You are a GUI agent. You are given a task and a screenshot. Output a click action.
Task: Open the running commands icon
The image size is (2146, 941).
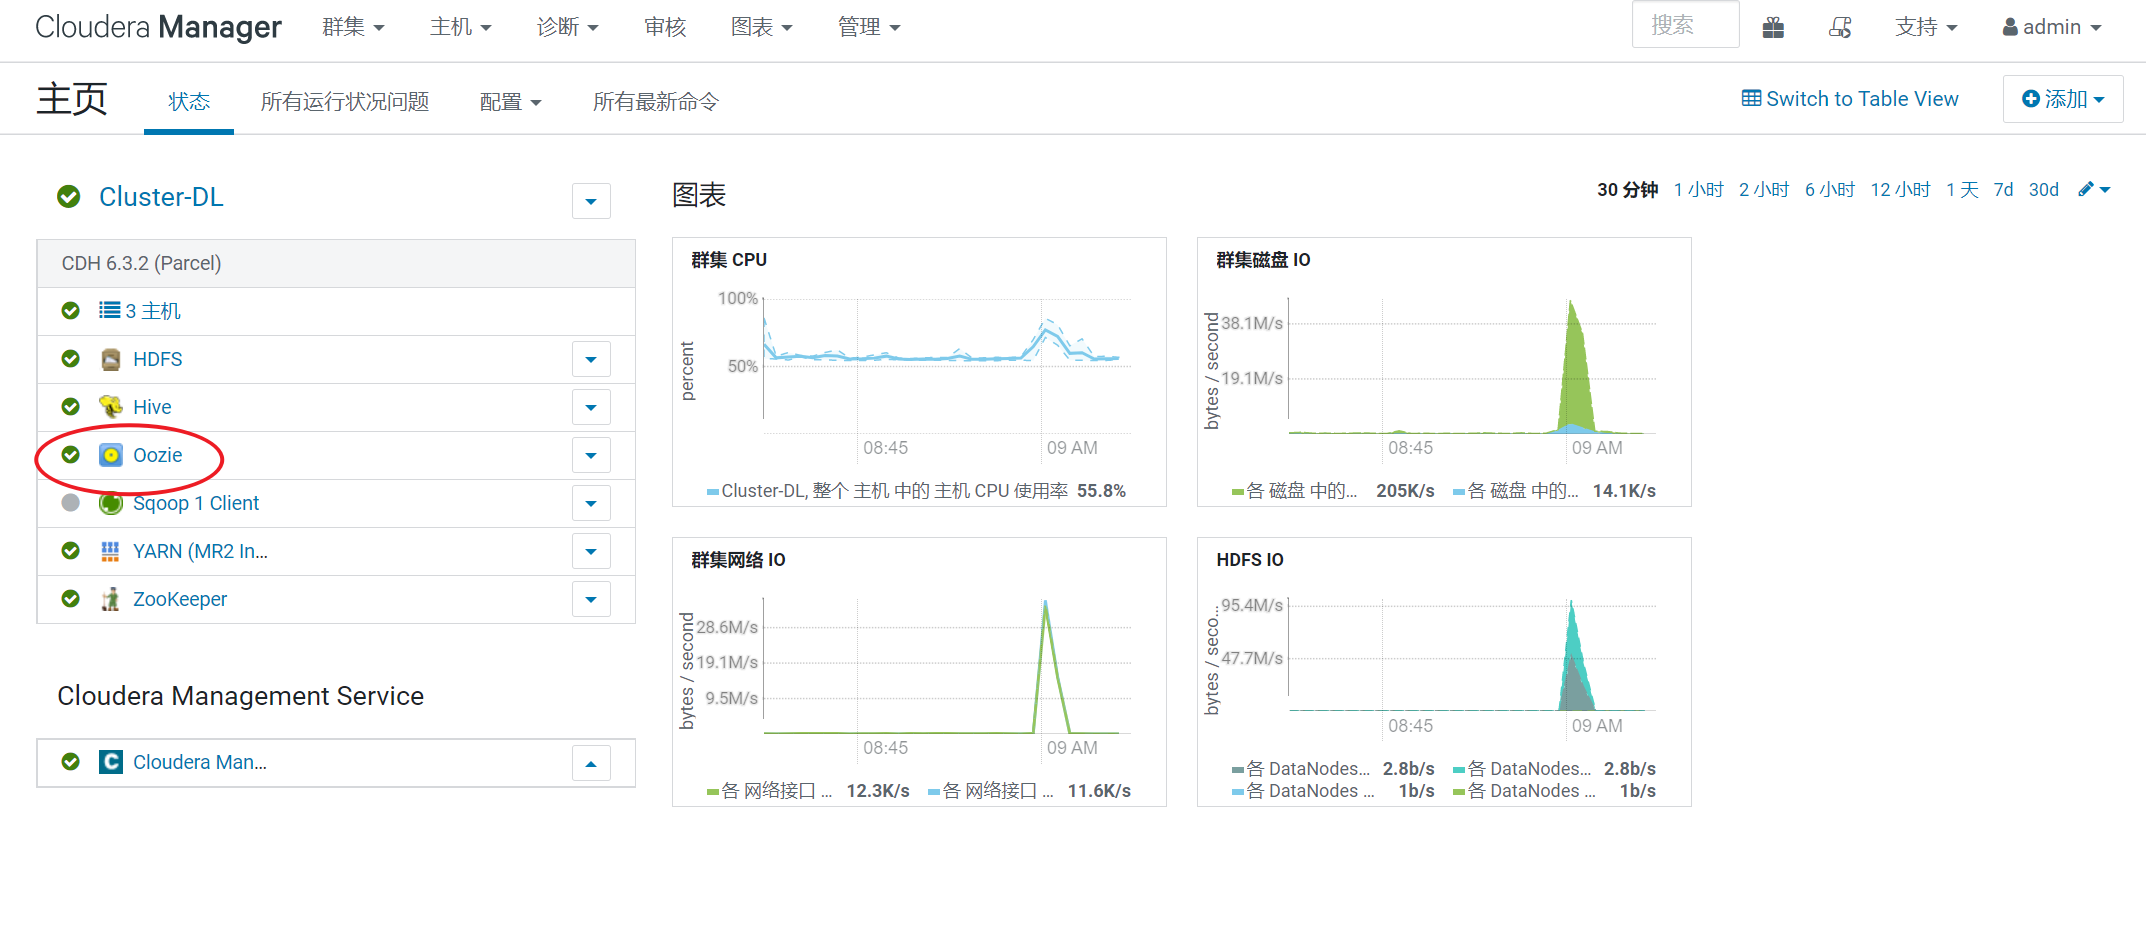[x=1840, y=27]
